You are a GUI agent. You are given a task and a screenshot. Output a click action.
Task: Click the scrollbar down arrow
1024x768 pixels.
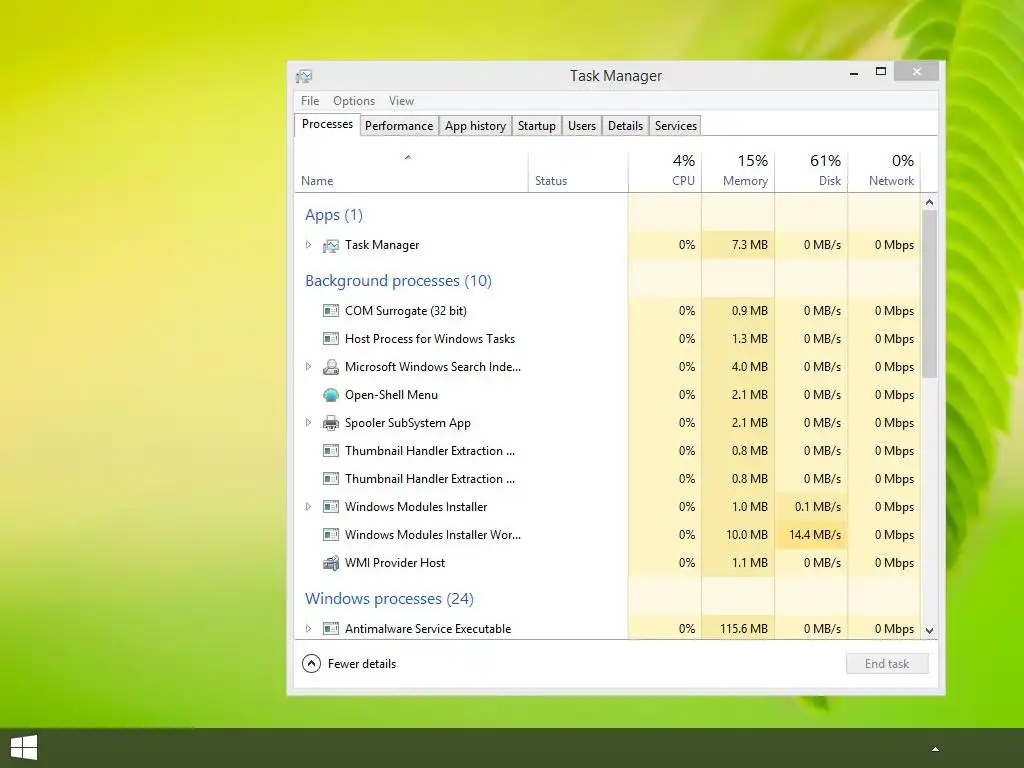pyautogui.click(x=929, y=631)
